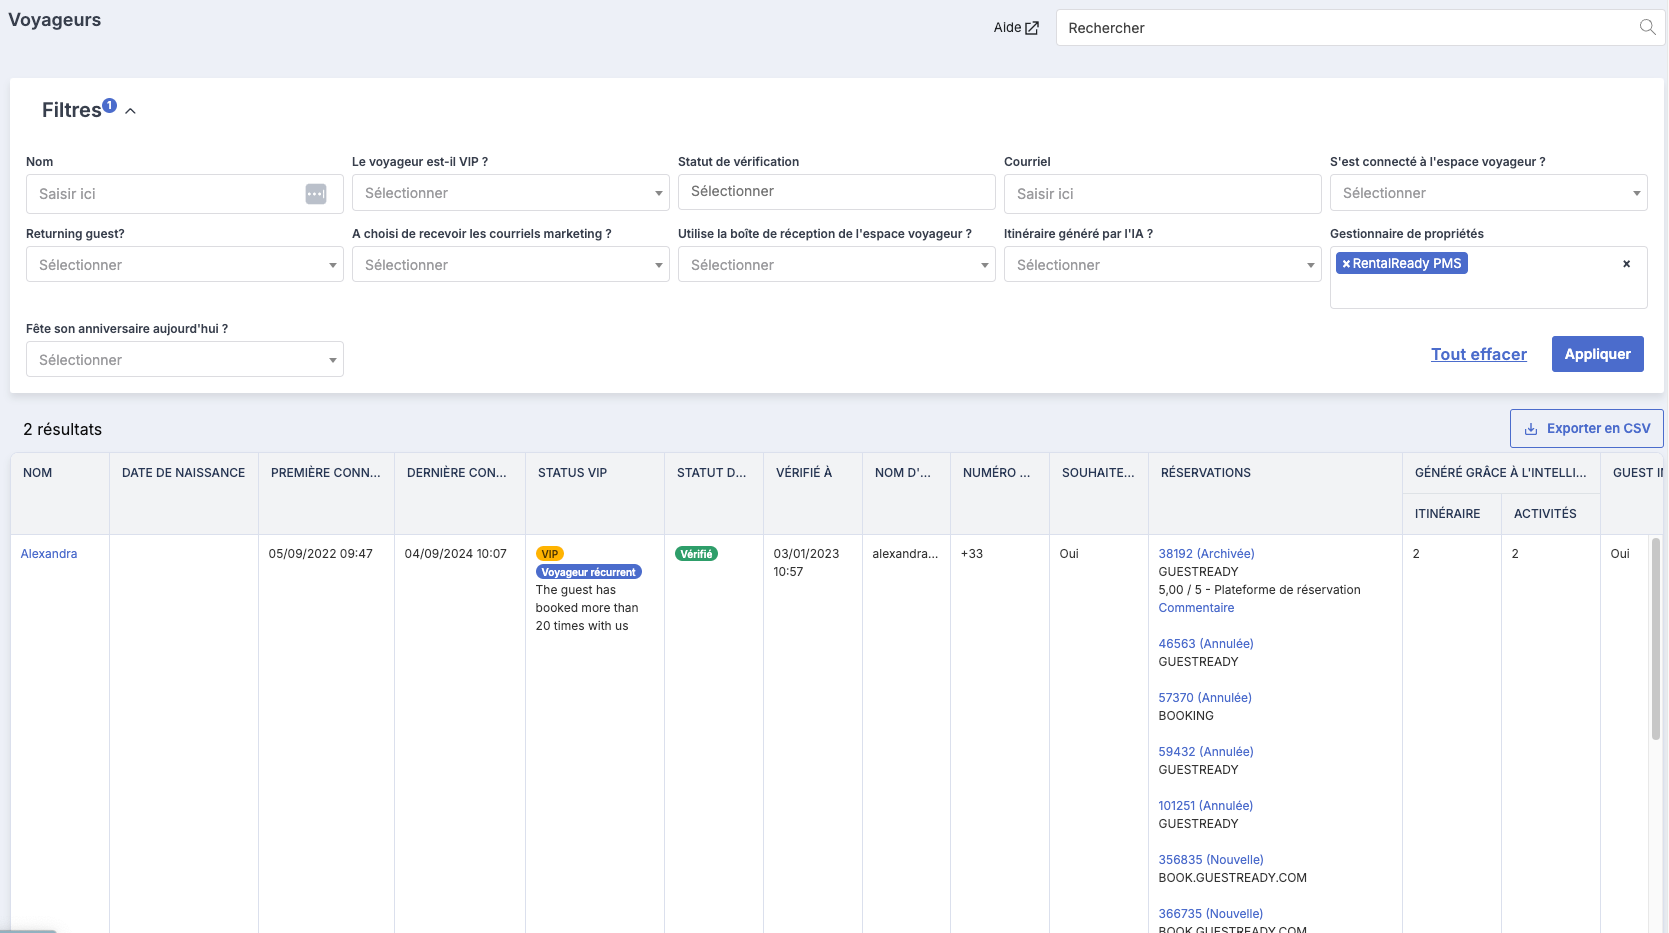Click the Filtres count badge

click(110, 105)
